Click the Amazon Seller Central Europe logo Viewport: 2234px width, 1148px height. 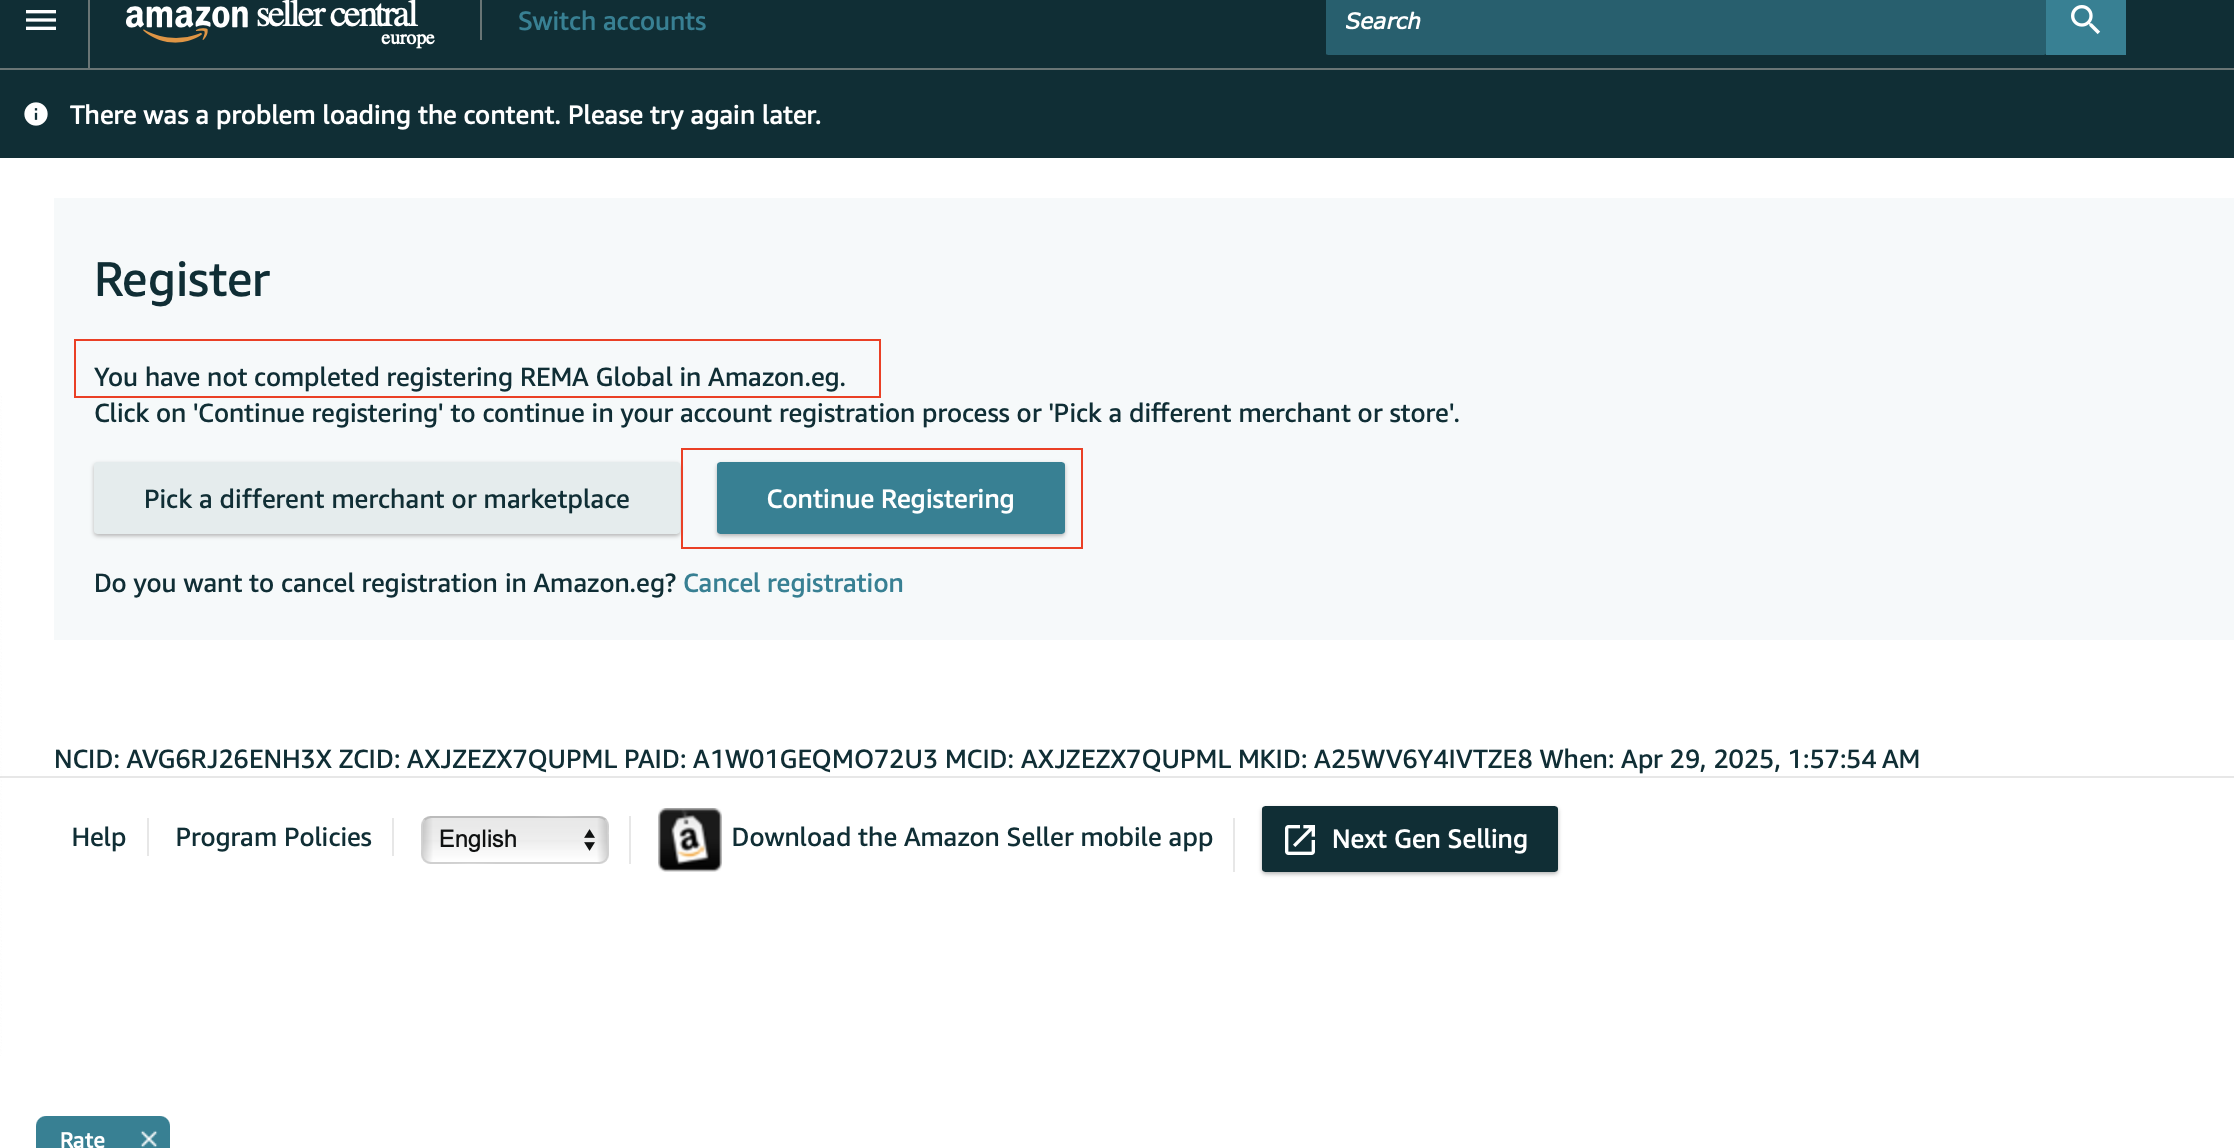tap(280, 22)
